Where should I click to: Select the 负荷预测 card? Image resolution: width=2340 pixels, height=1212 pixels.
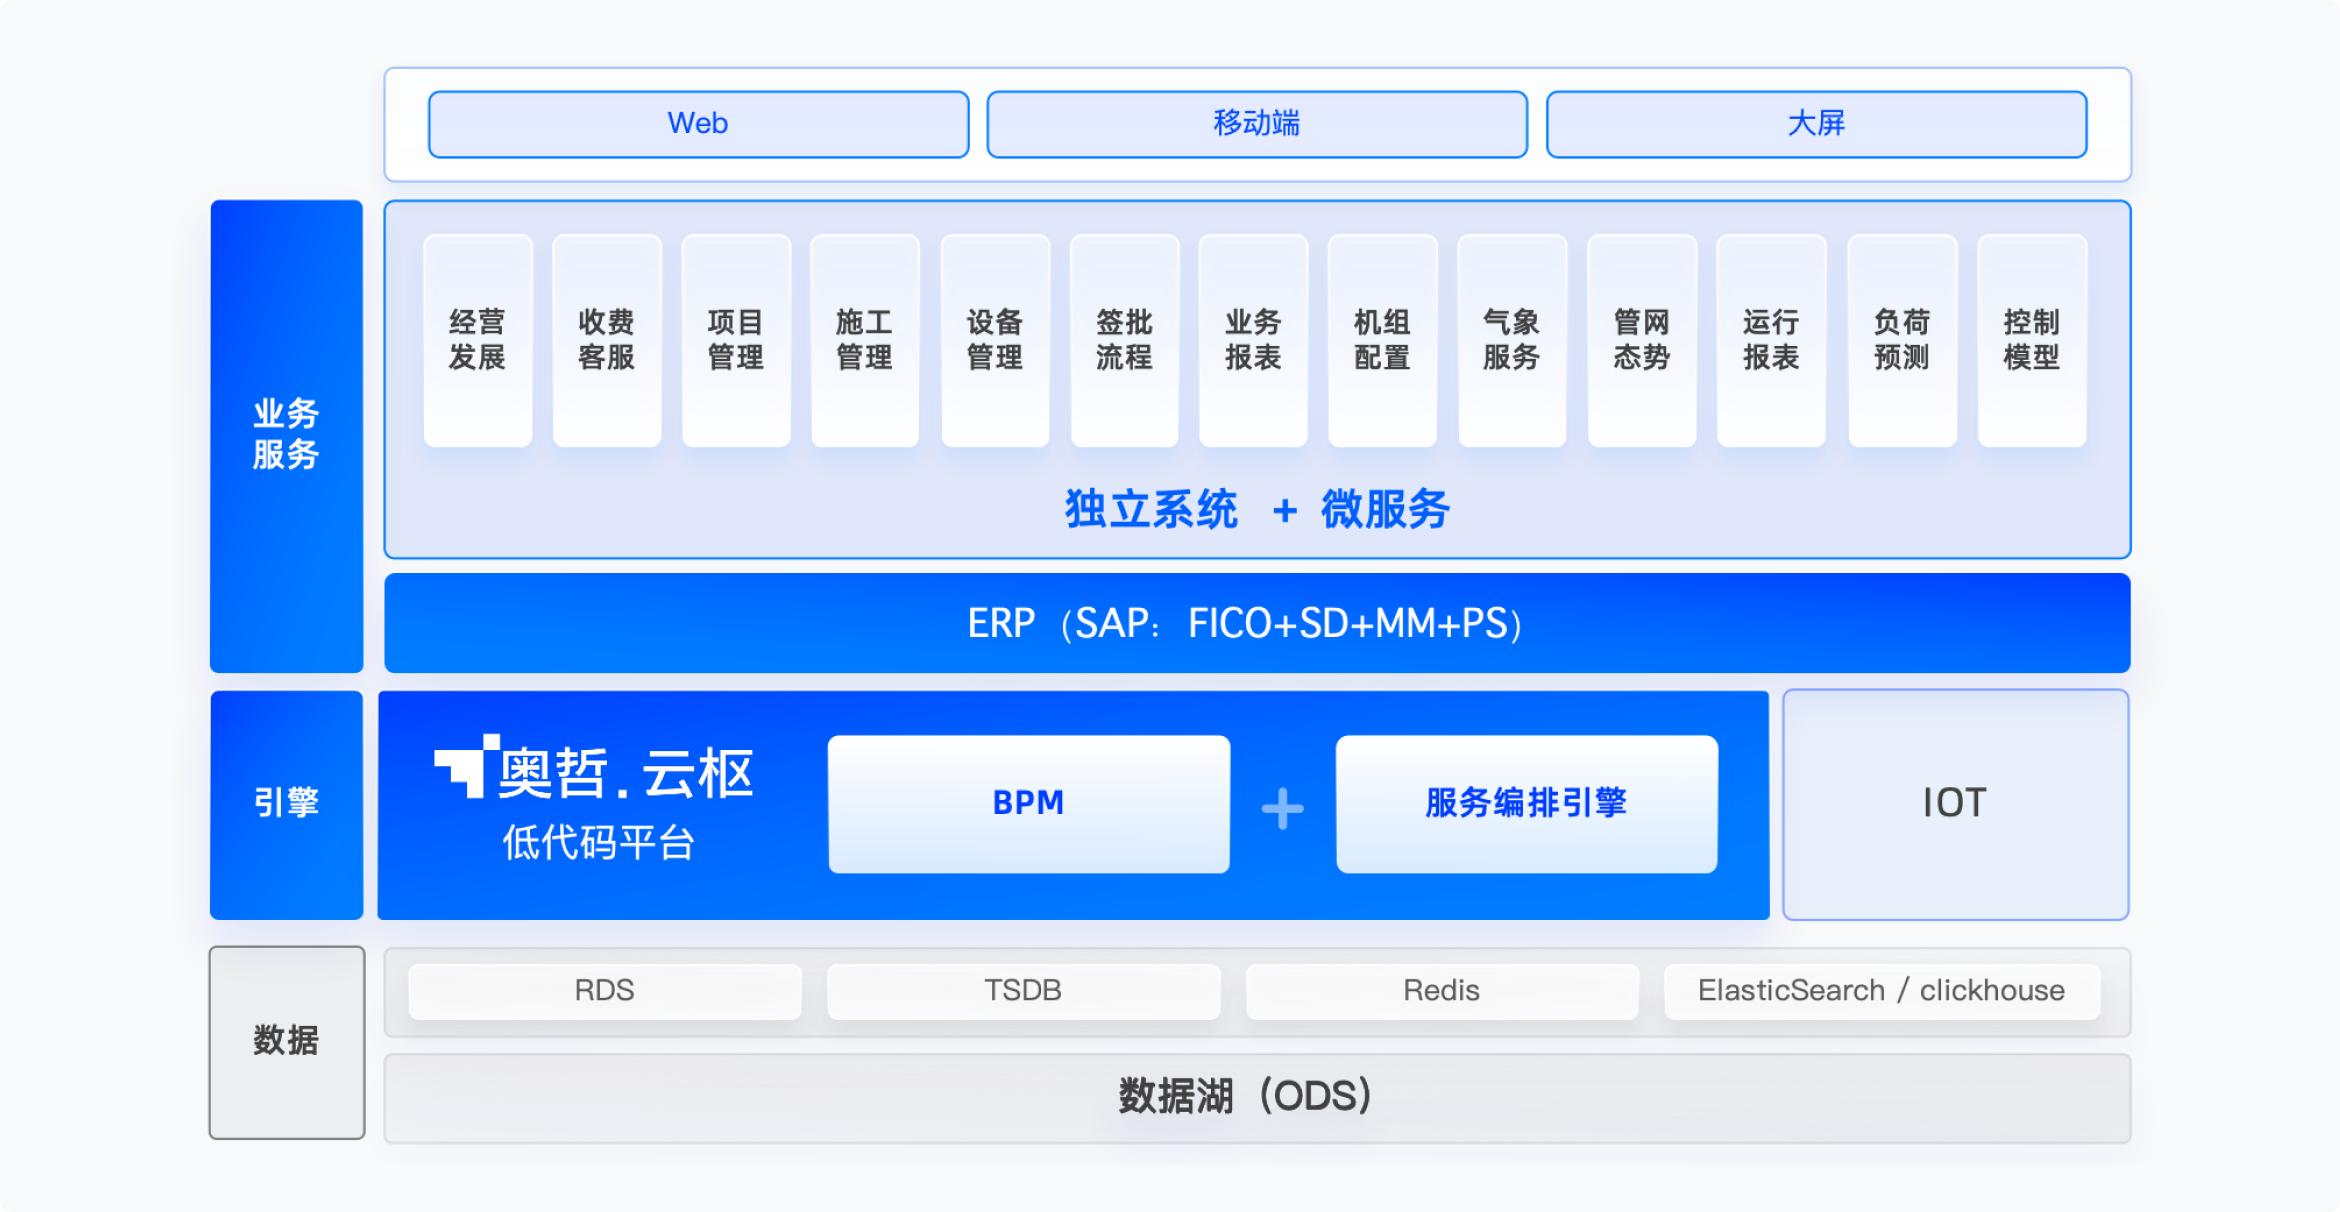coord(1902,340)
